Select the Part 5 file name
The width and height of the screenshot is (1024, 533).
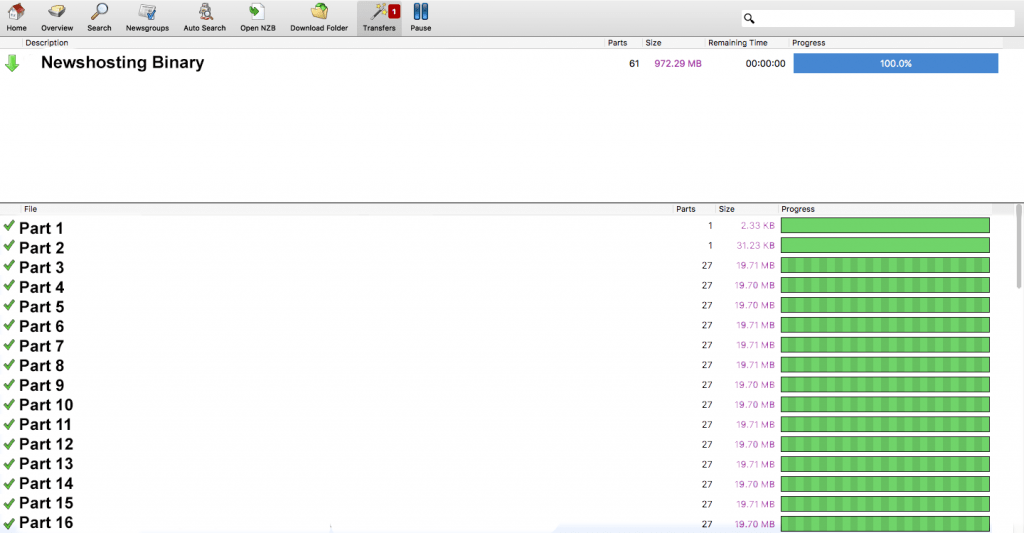pyautogui.click(x=41, y=306)
